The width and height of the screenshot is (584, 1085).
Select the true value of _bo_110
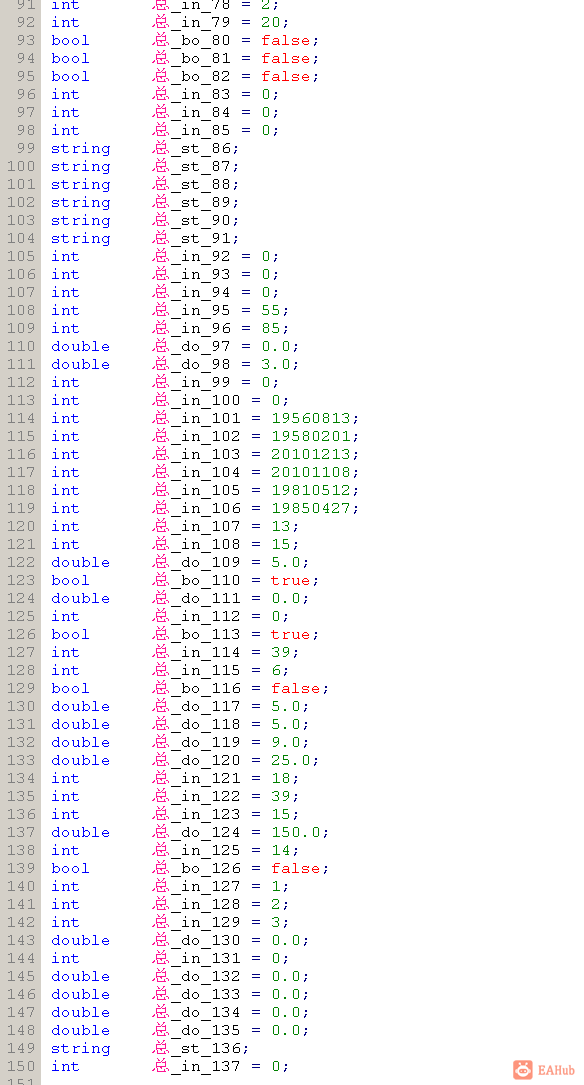[291, 580]
